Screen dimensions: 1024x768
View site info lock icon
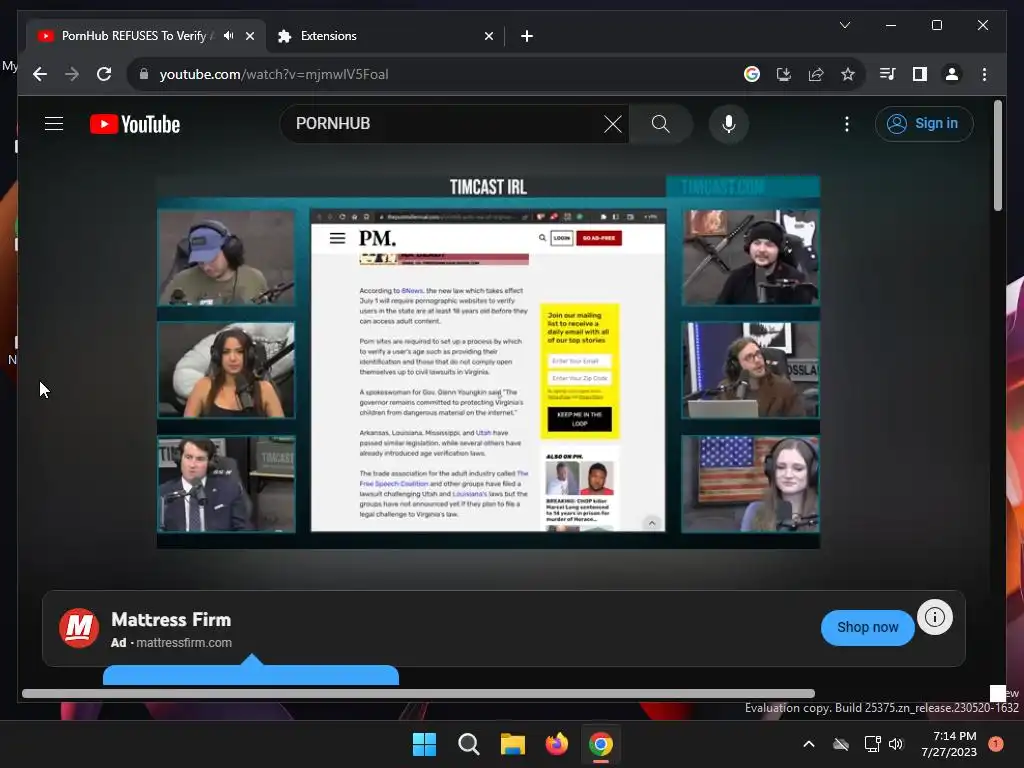(x=144, y=74)
